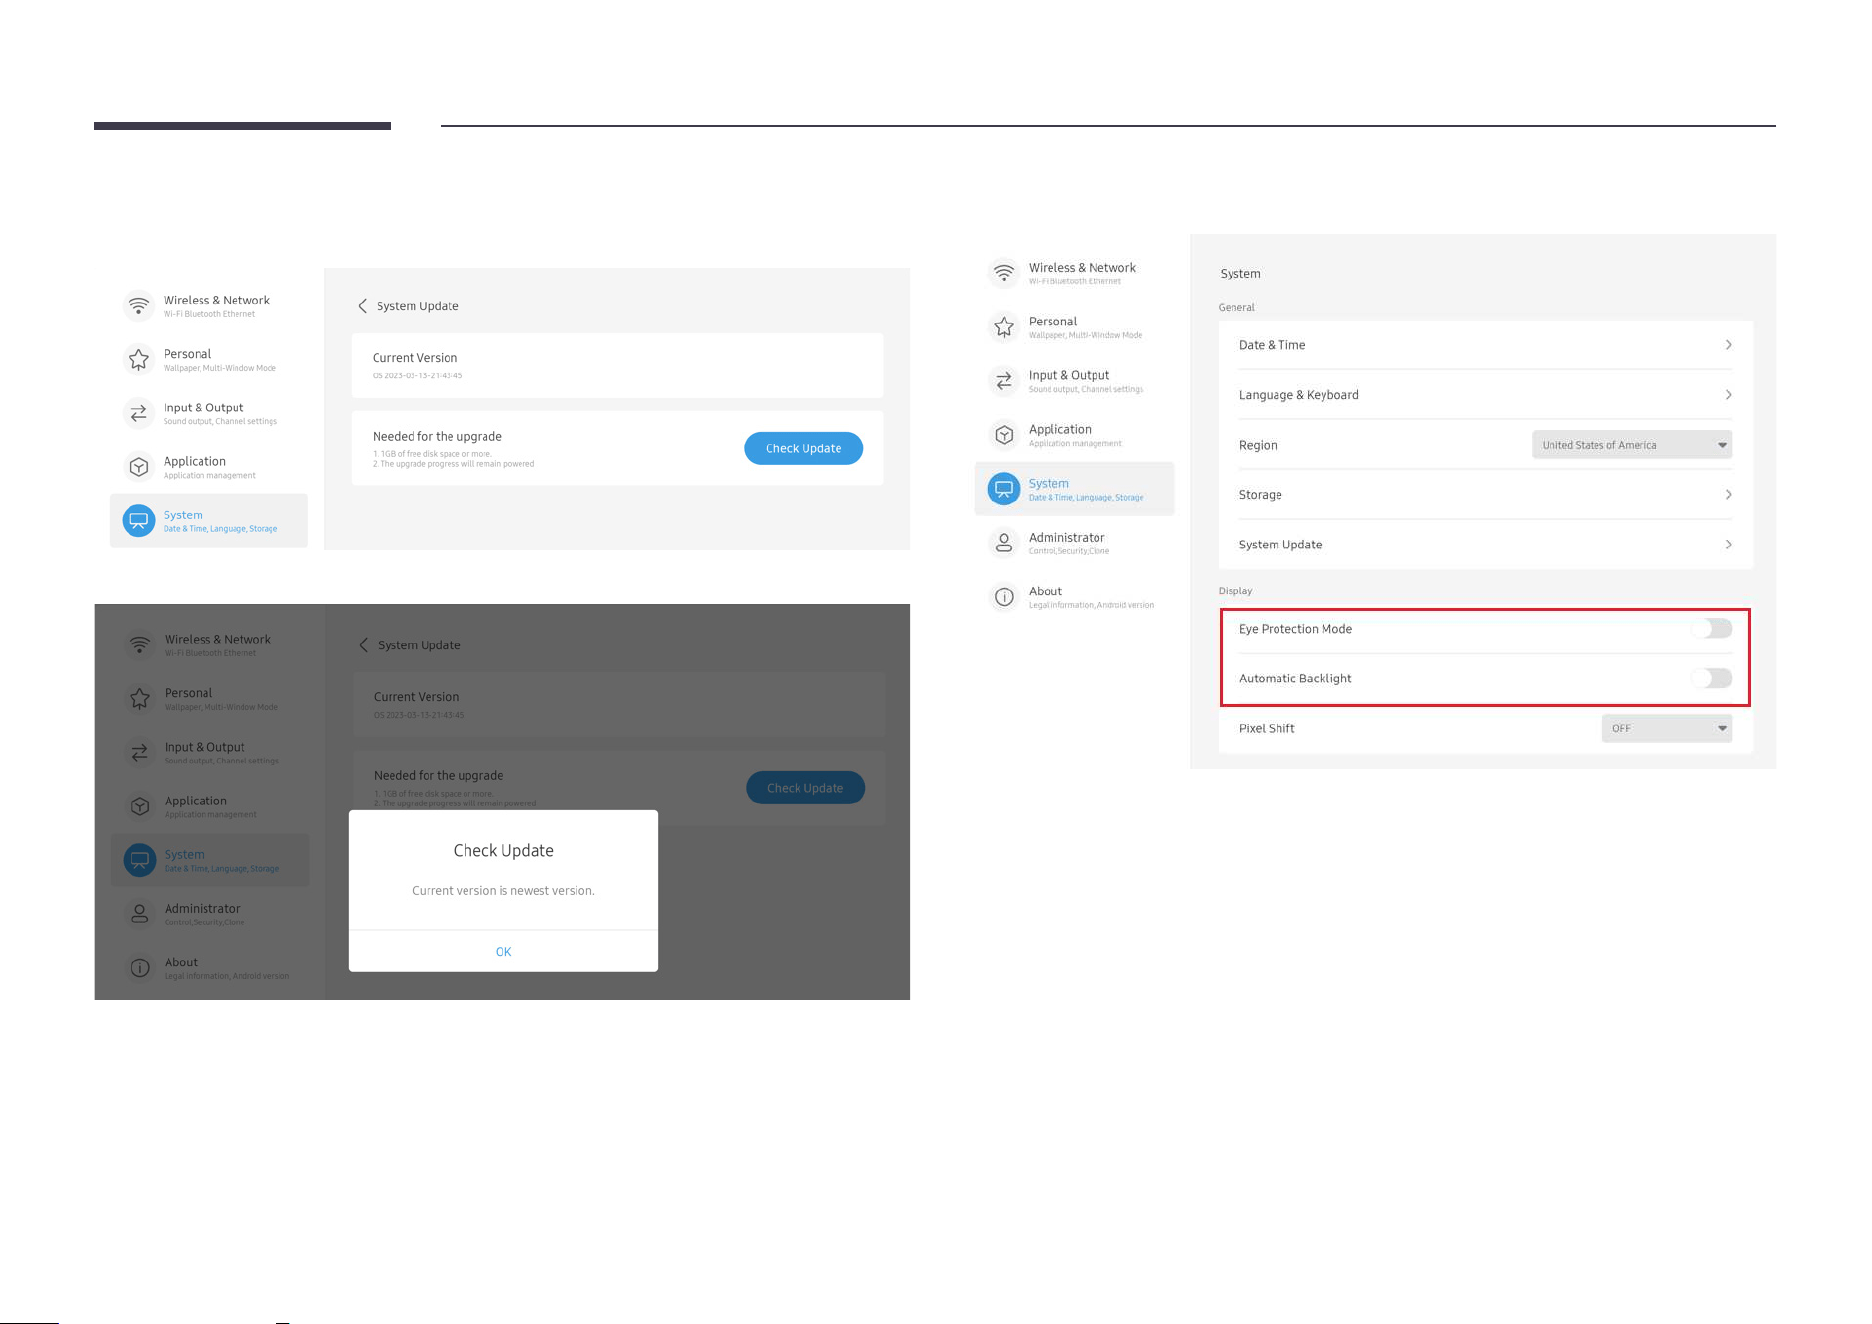Click the back chevron beside System Update in the undimmed screen

pos(362,306)
